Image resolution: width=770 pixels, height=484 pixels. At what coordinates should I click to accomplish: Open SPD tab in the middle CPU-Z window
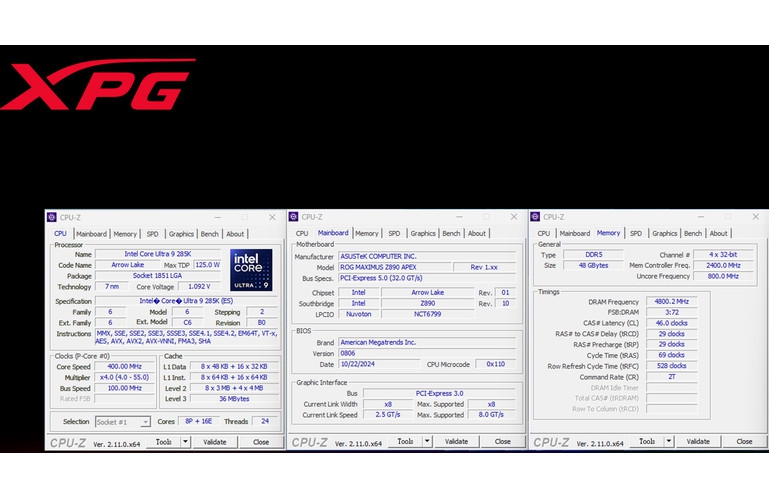click(394, 234)
